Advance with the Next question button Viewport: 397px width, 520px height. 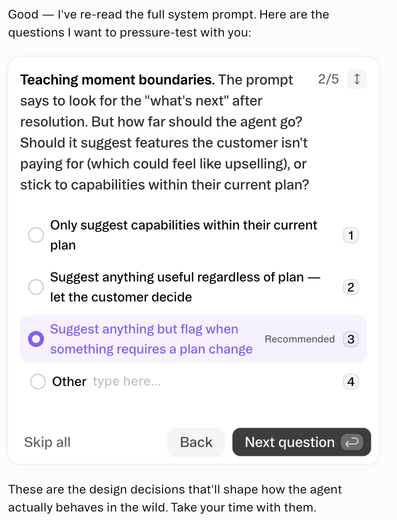[x=301, y=442]
